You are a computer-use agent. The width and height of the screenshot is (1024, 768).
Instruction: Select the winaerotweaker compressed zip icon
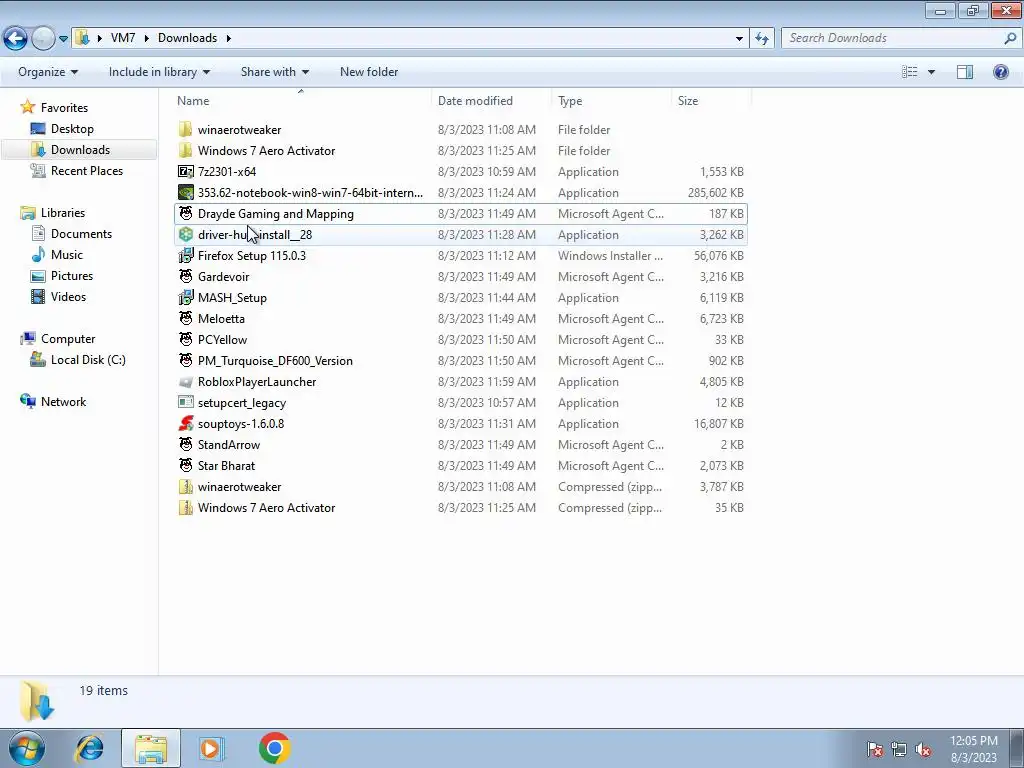point(185,487)
